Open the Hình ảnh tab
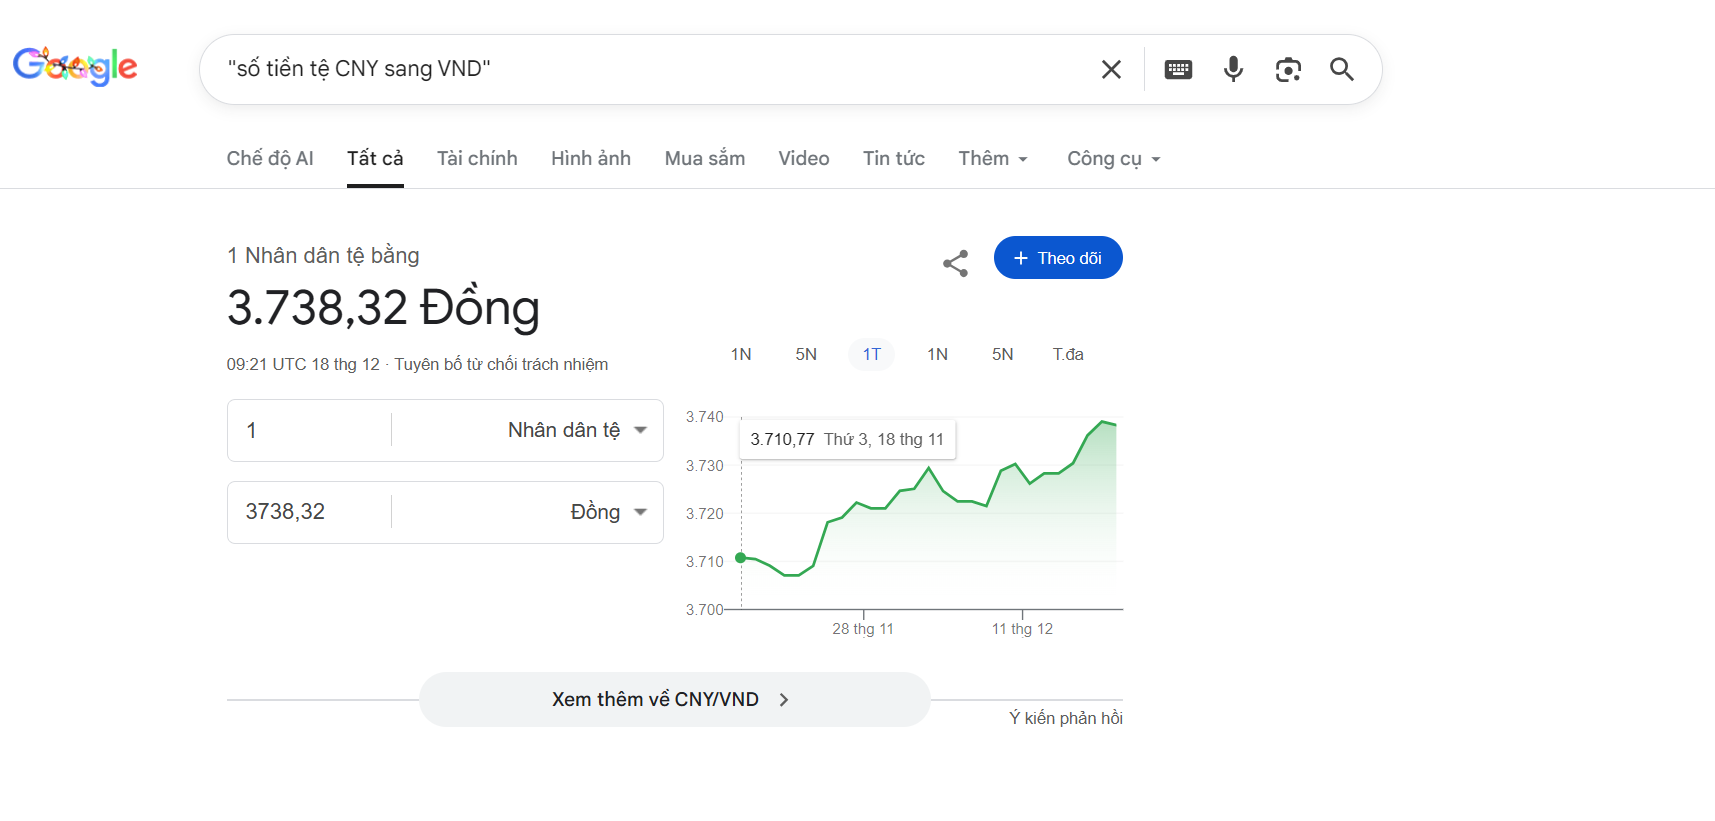1715x821 pixels. 591,158
